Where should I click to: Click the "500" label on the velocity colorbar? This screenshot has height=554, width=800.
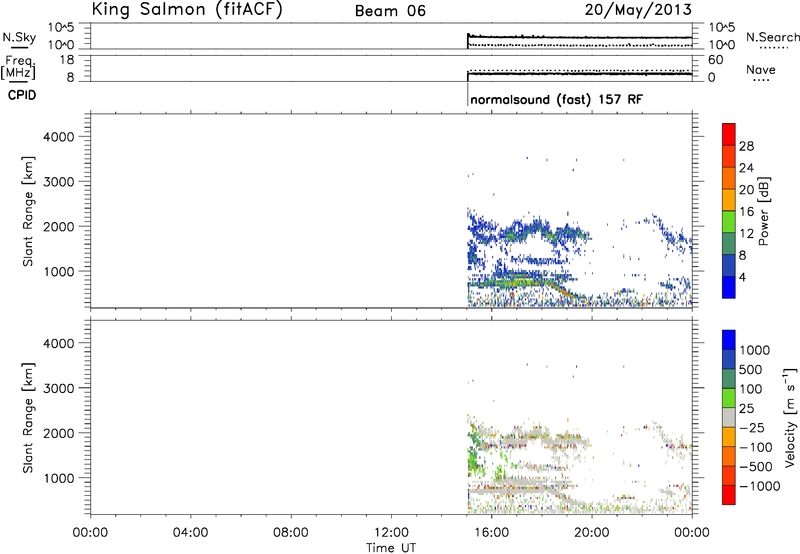pyautogui.click(x=749, y=369)
